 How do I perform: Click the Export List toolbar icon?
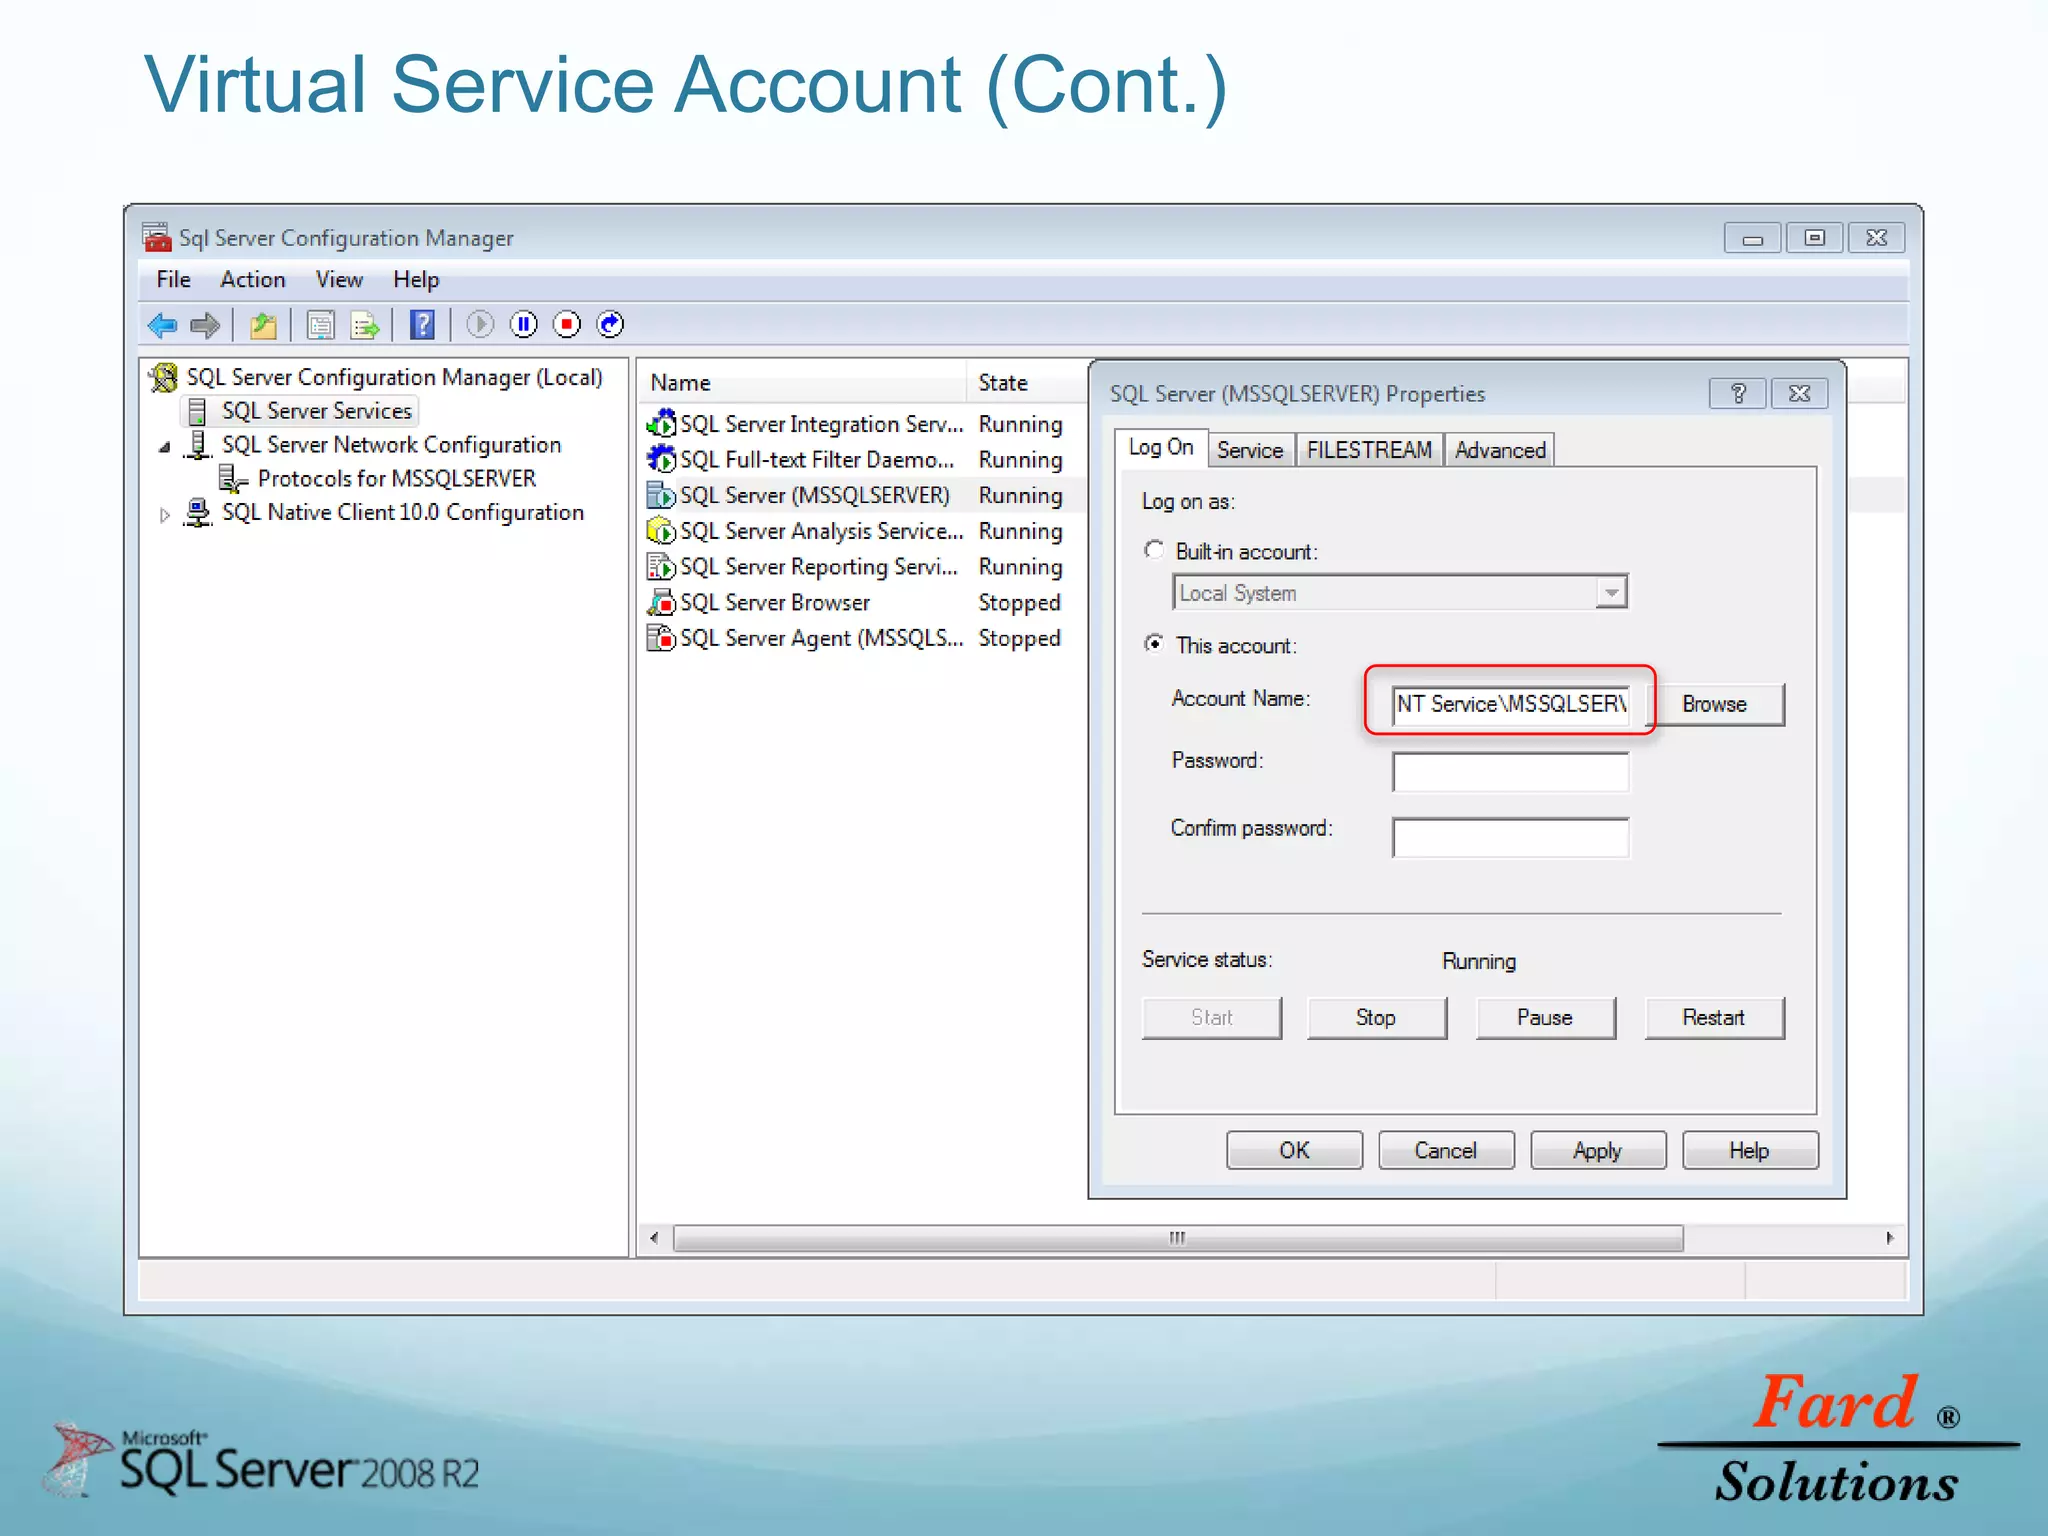click(365, 325)
